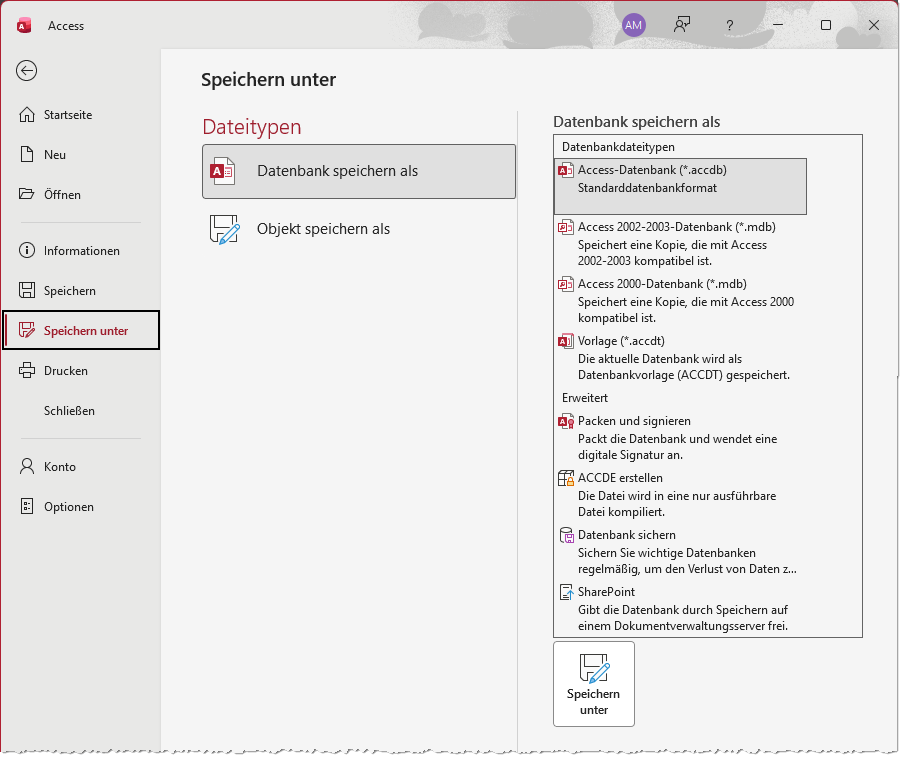
Task: Open Konto settings
Action: [81, 466]
